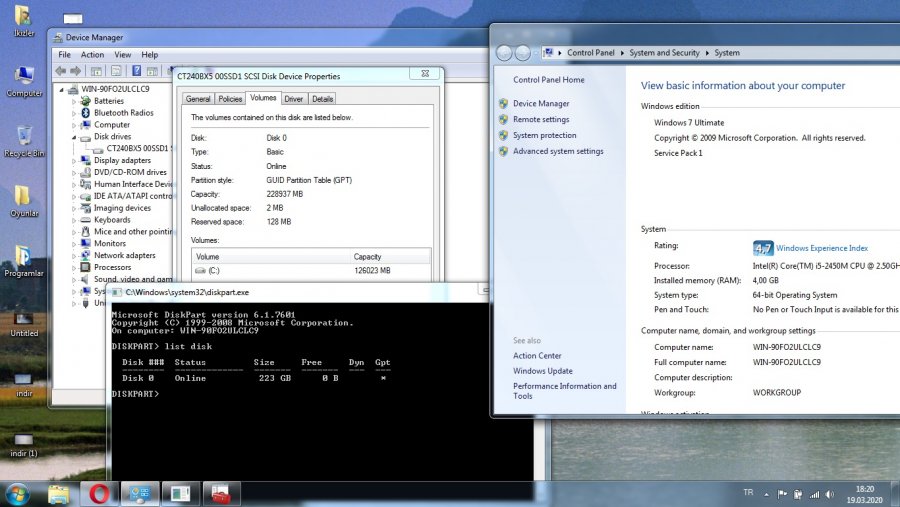Collapse the Disk drives tree node
Image resolution: width=900 pixels, height=507 pixels.
tap(74, 137)
